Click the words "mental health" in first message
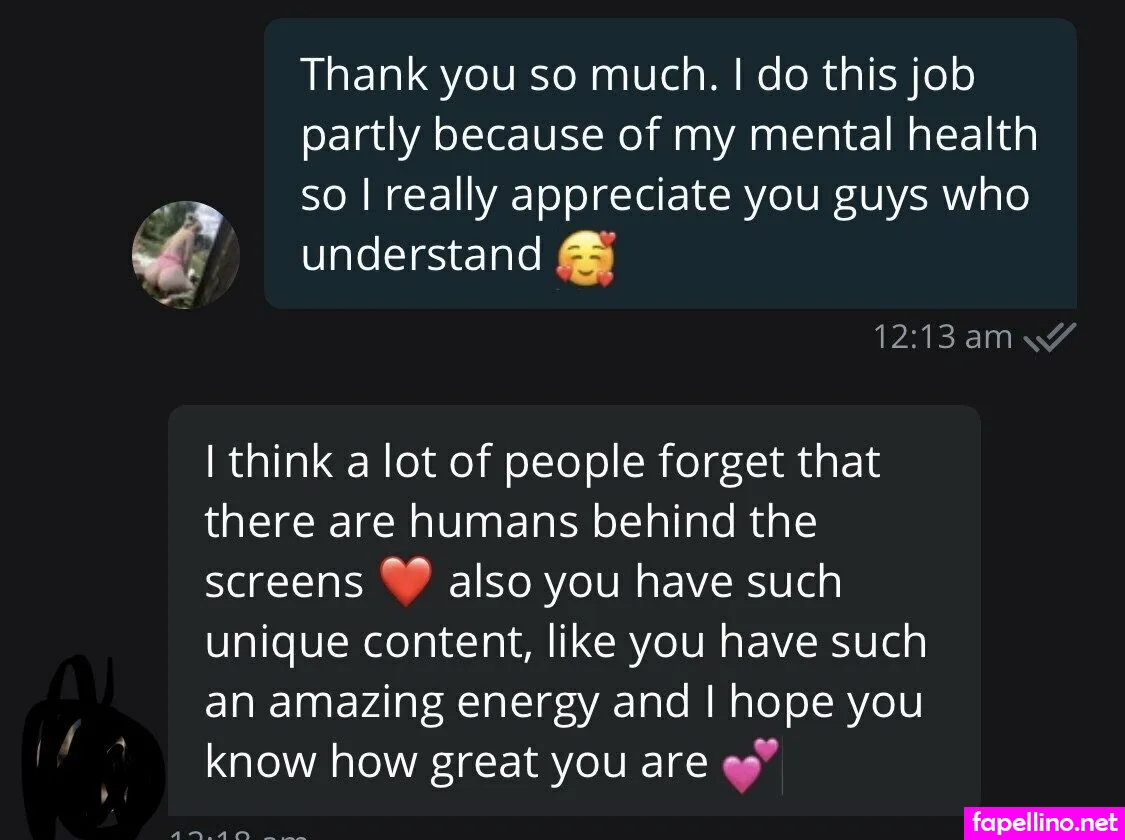Viewport: 1125px width, 840px height. 893,134
